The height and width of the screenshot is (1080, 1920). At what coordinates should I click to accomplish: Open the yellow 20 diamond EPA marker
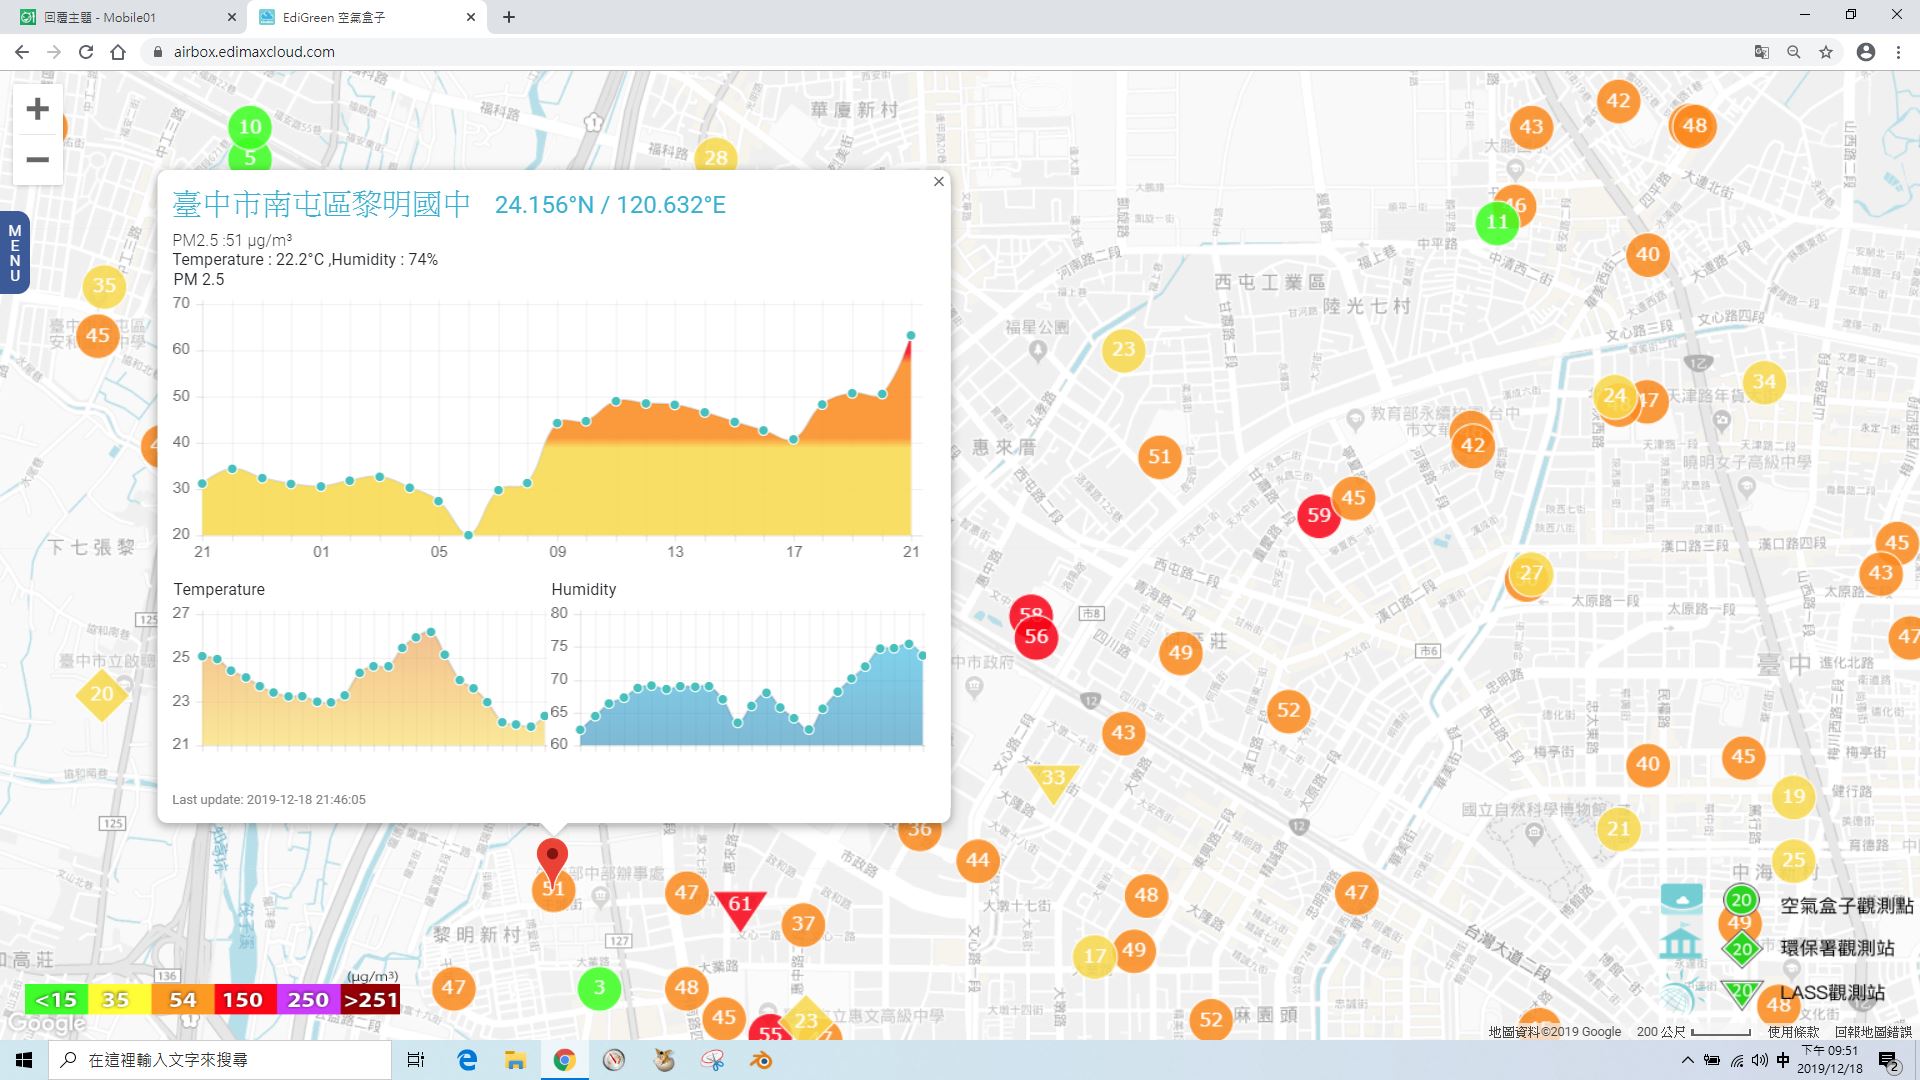(102, 694)
